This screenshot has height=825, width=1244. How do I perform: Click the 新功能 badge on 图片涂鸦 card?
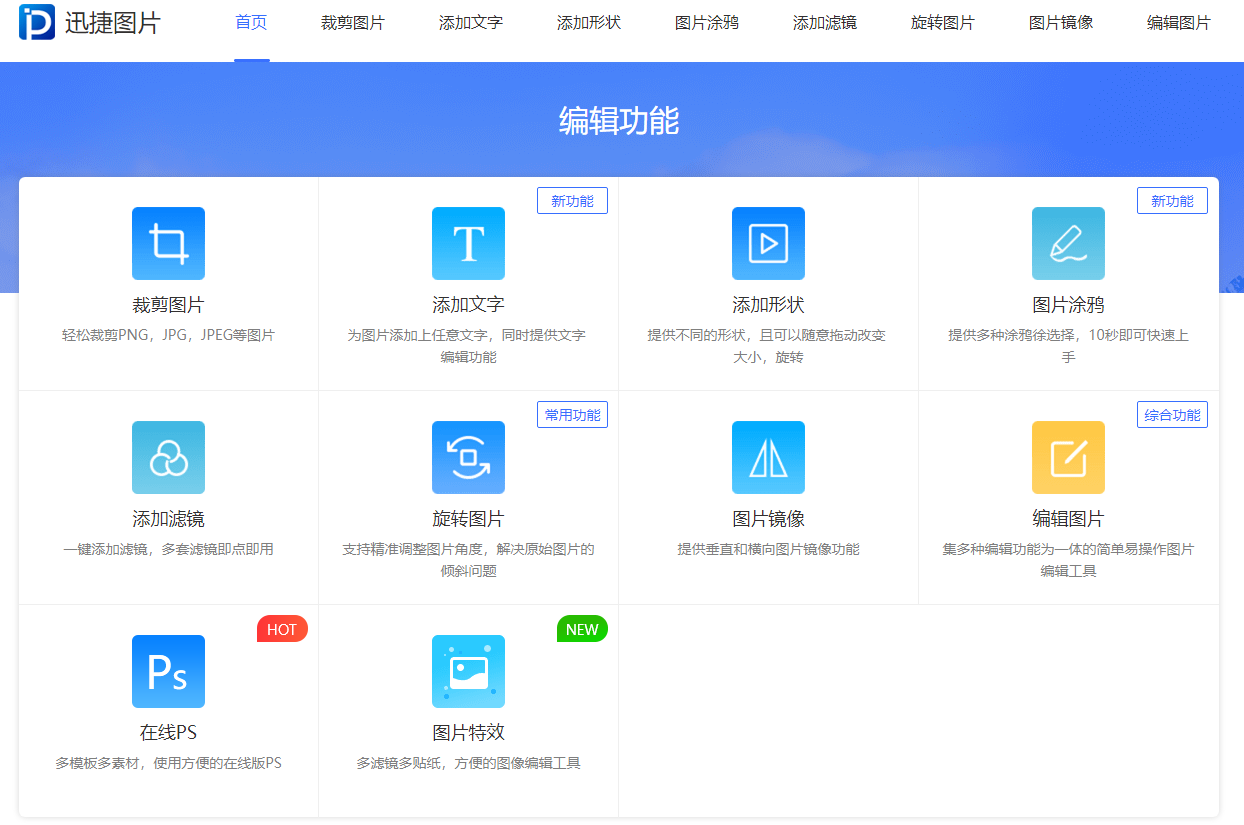1172,201
